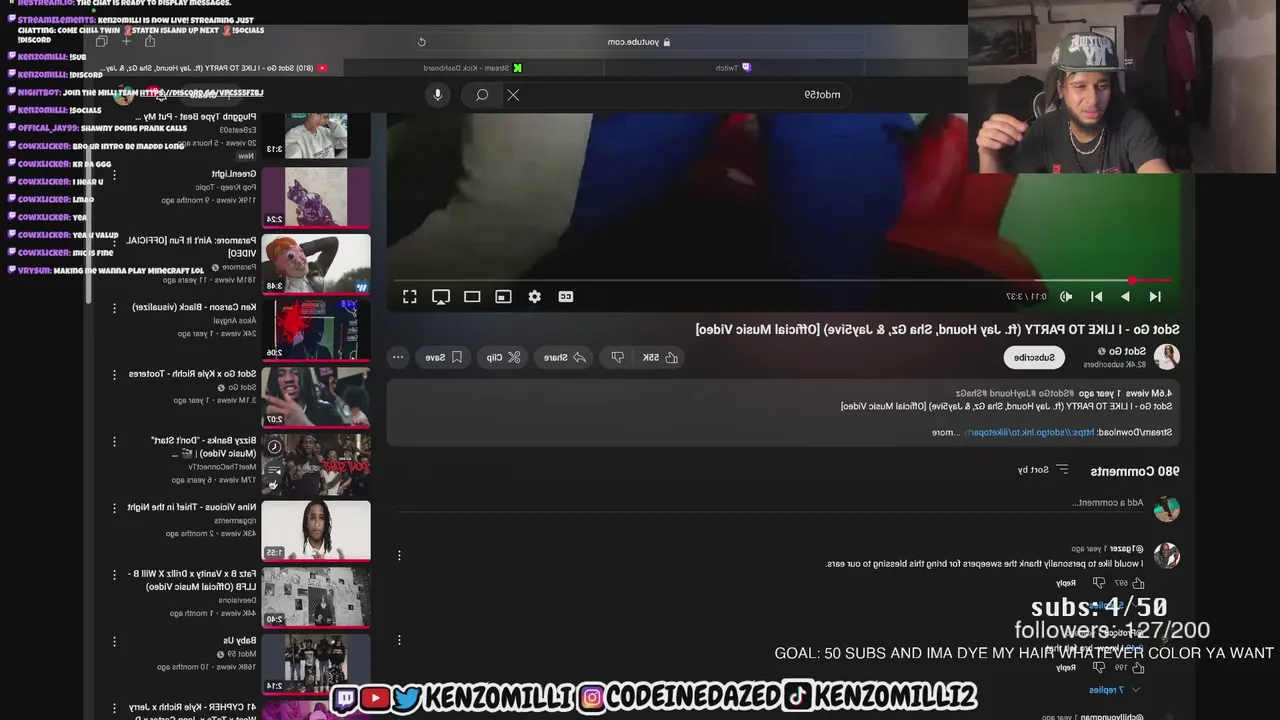Viewport: 1280px width, 720px height.
Task: Open a new browser tab with plus icon
Action: [126, 42]
